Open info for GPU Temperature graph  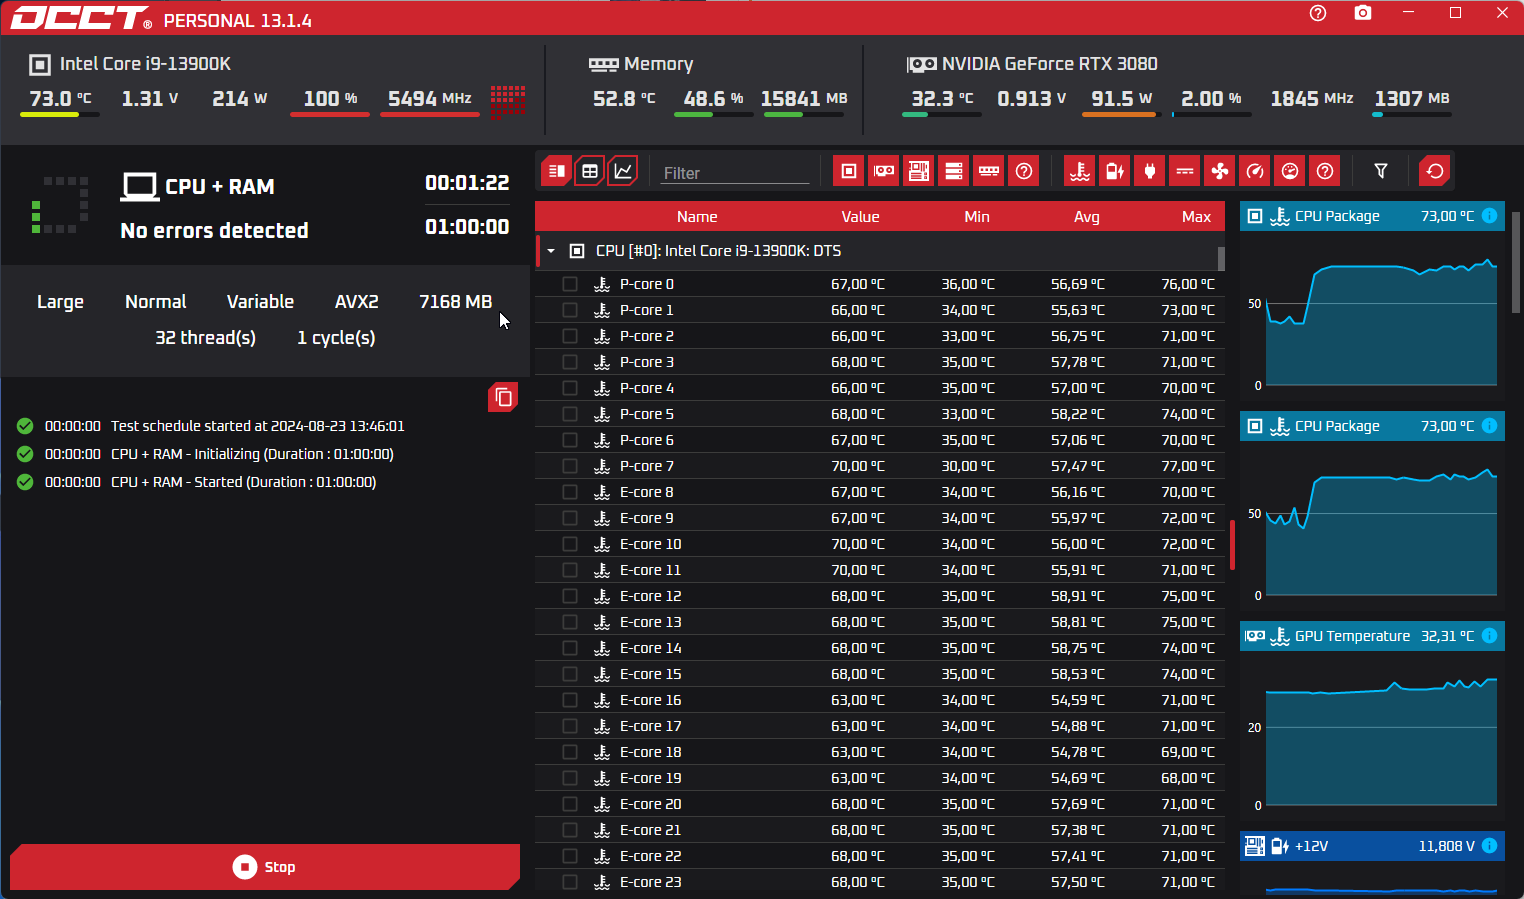[x=1489, y=636]
